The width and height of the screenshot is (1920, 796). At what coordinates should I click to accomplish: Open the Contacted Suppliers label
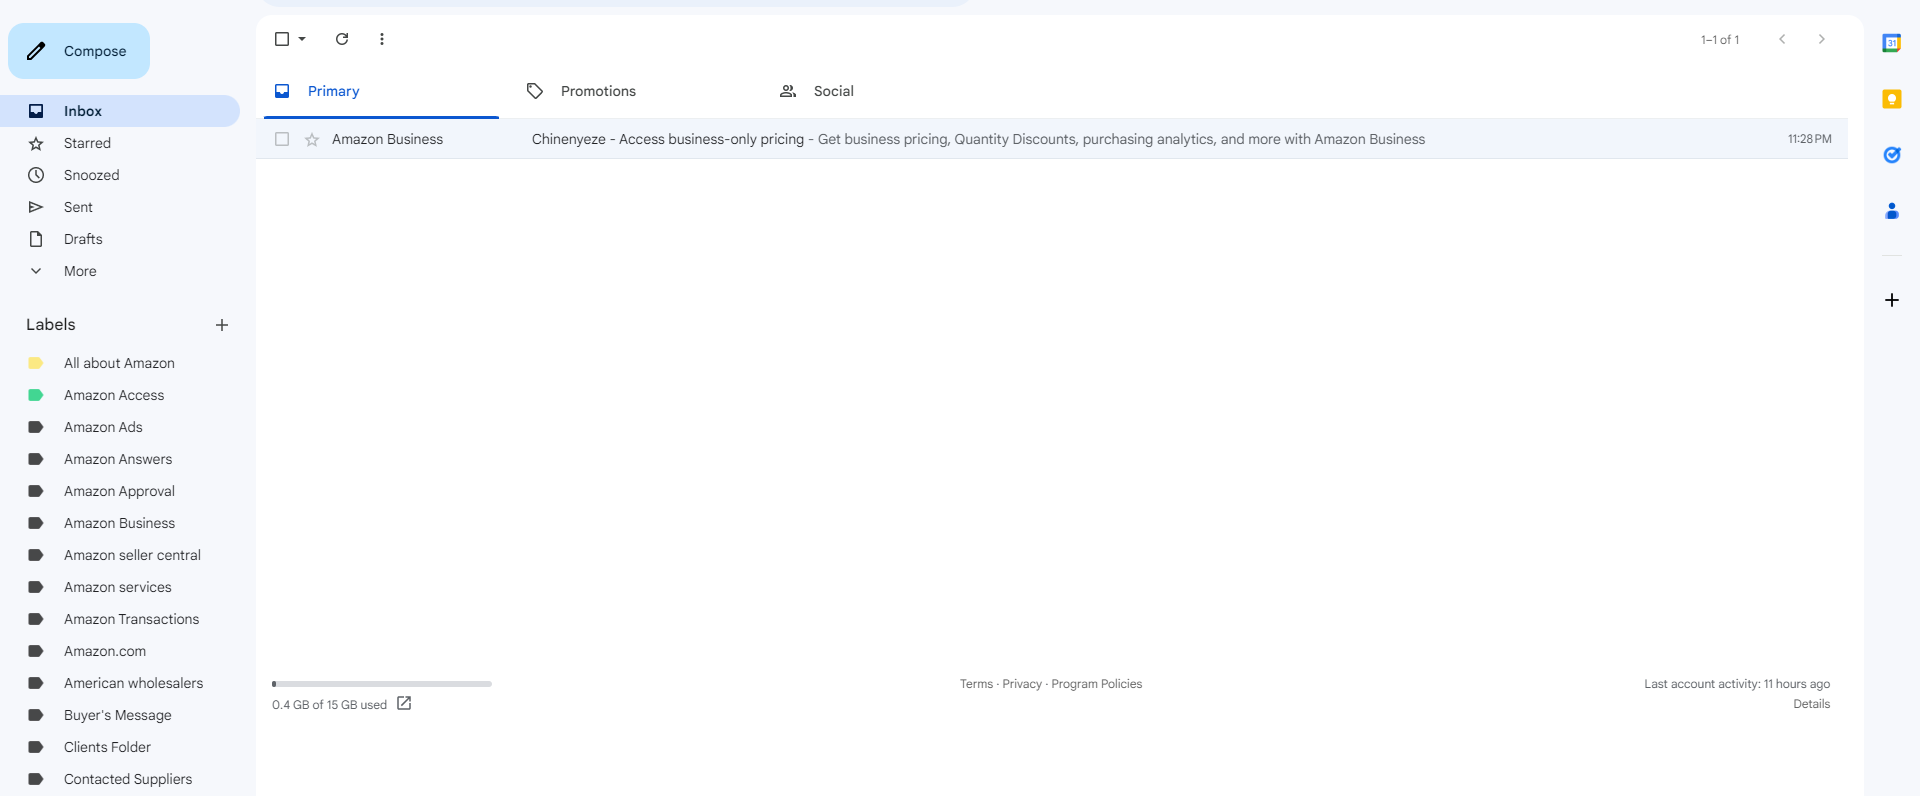[120, 779]
